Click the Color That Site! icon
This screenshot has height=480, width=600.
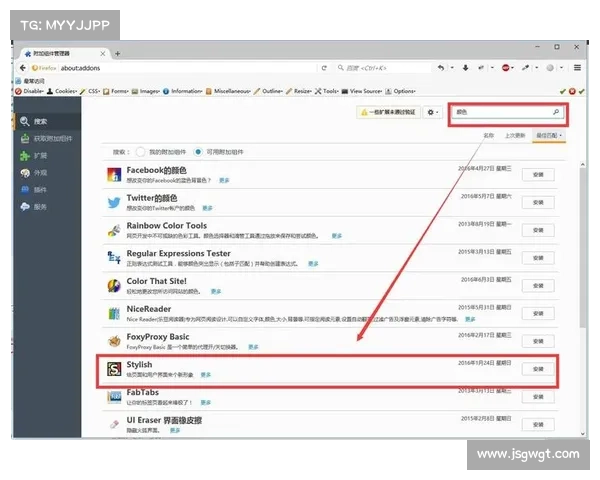114,286
